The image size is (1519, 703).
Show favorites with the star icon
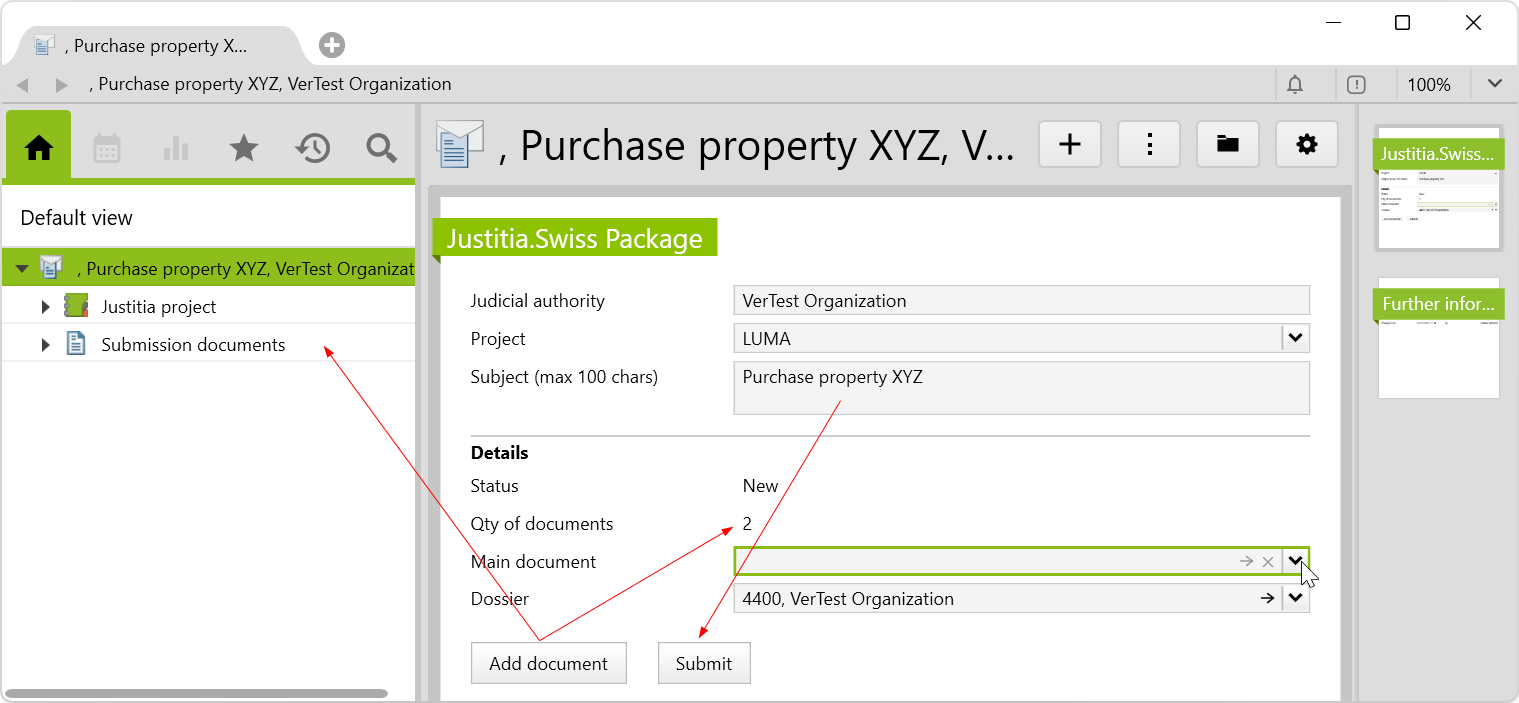244,148
